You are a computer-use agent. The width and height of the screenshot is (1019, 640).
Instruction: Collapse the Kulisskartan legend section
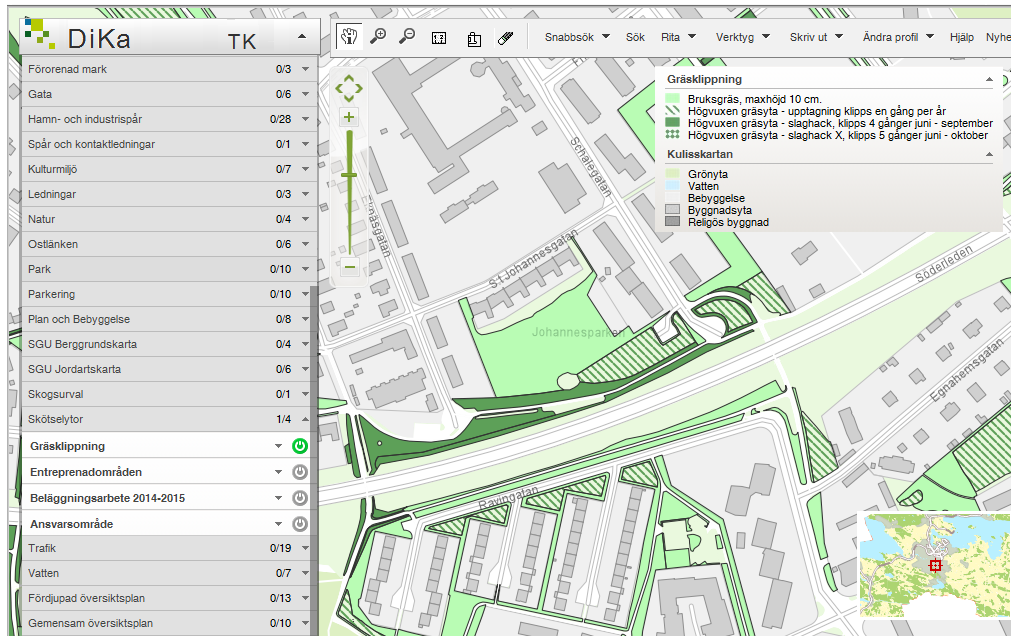tap(989, 155)
